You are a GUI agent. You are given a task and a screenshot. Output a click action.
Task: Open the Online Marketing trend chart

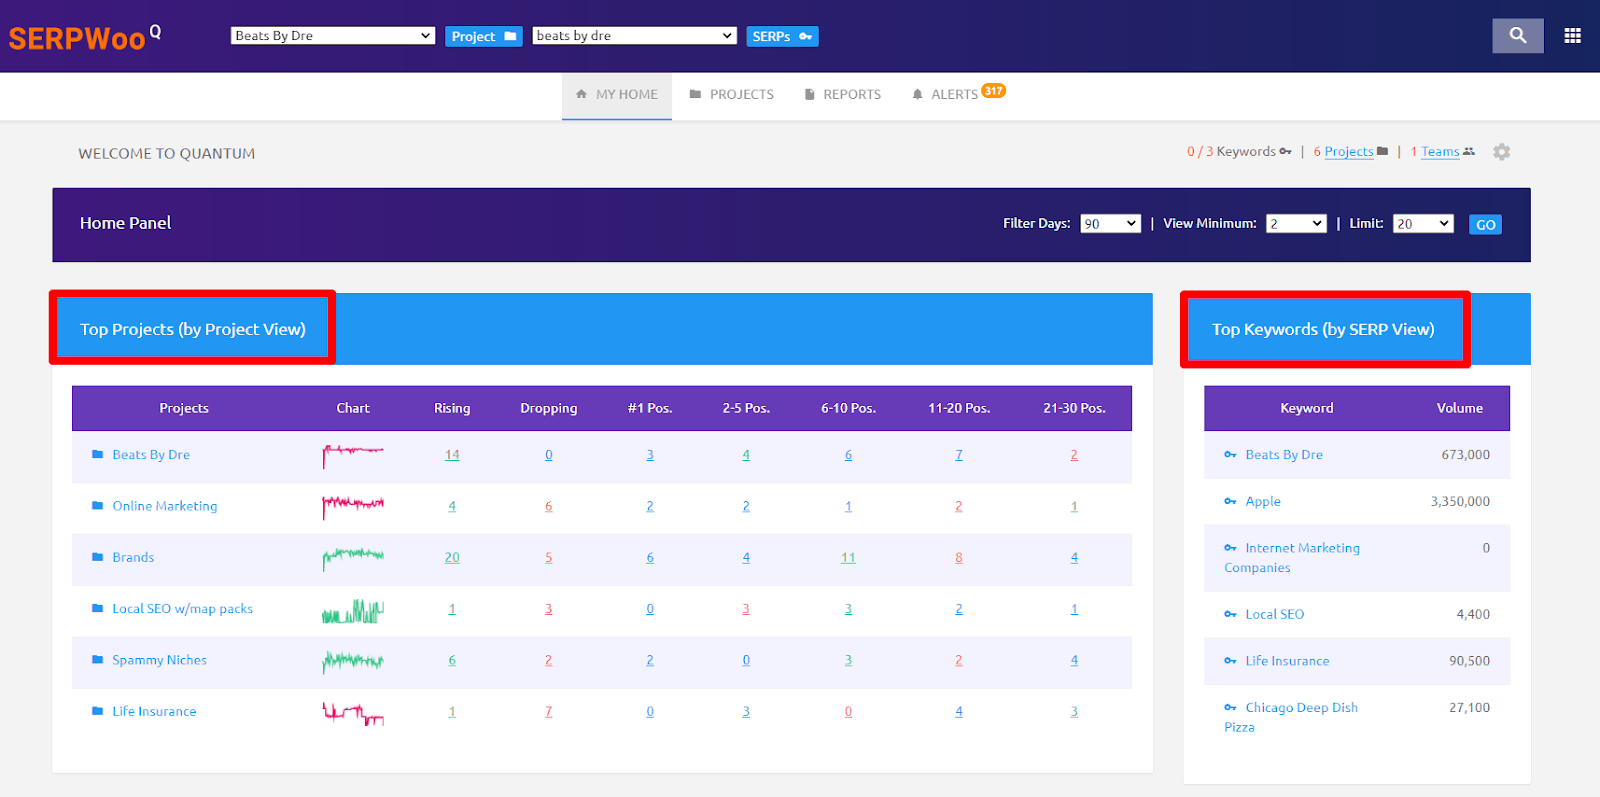click(x=353, y=506)
